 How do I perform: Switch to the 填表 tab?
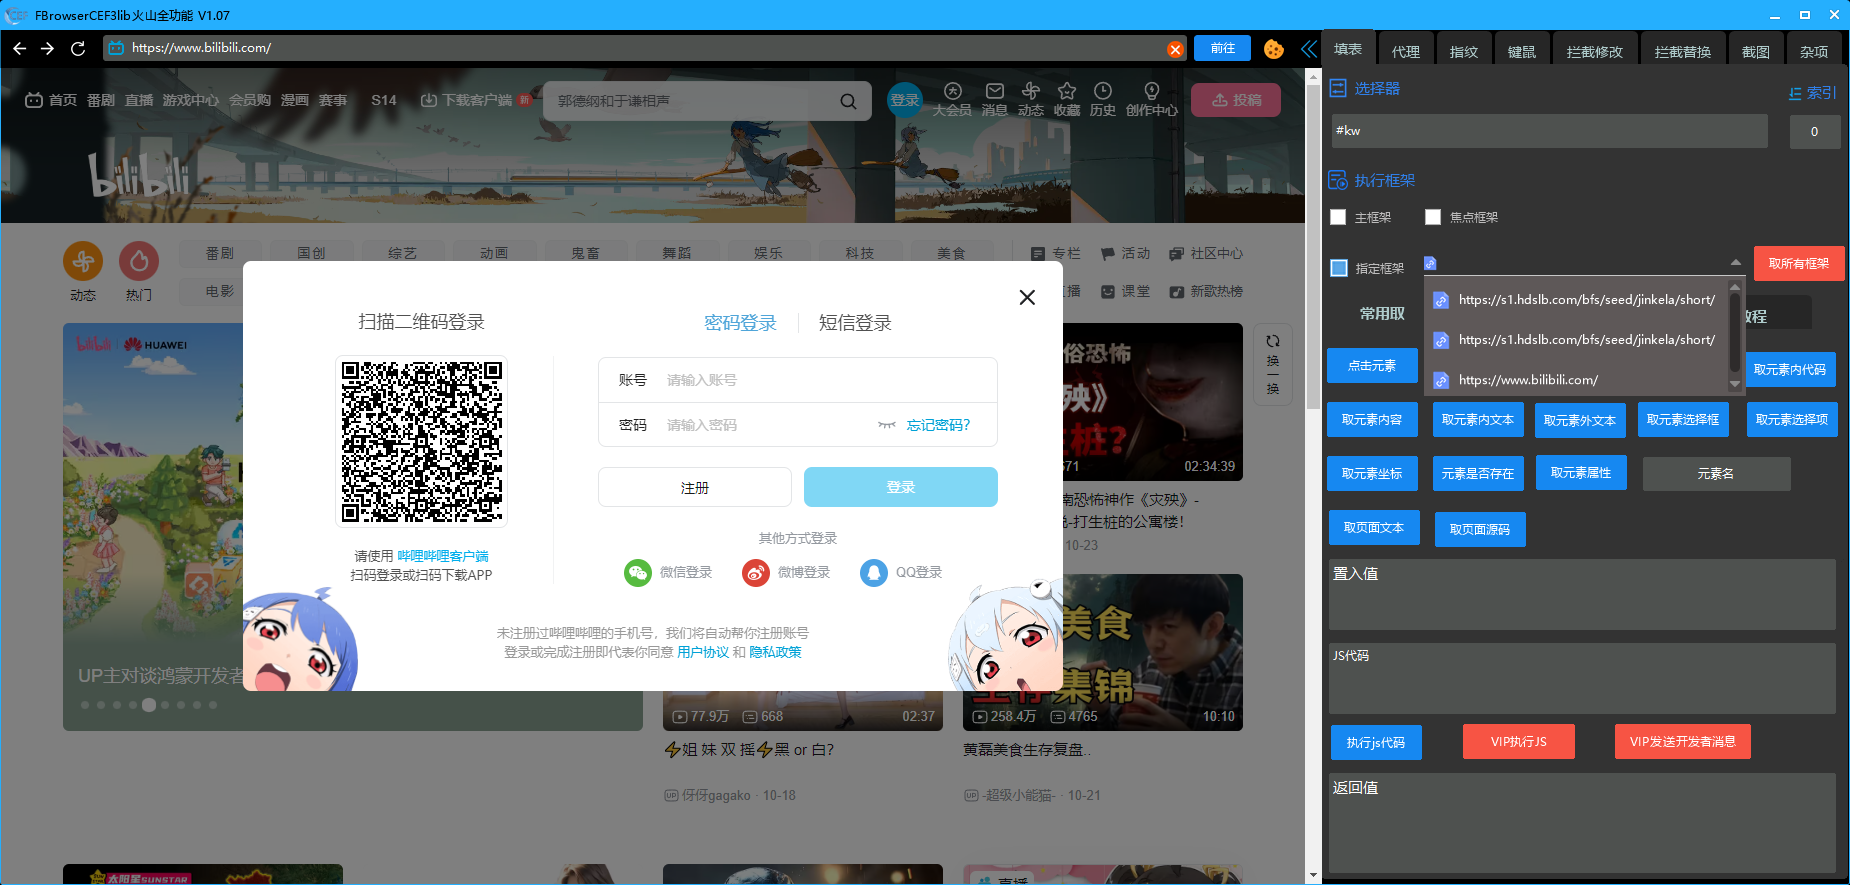click(1348, 49)
